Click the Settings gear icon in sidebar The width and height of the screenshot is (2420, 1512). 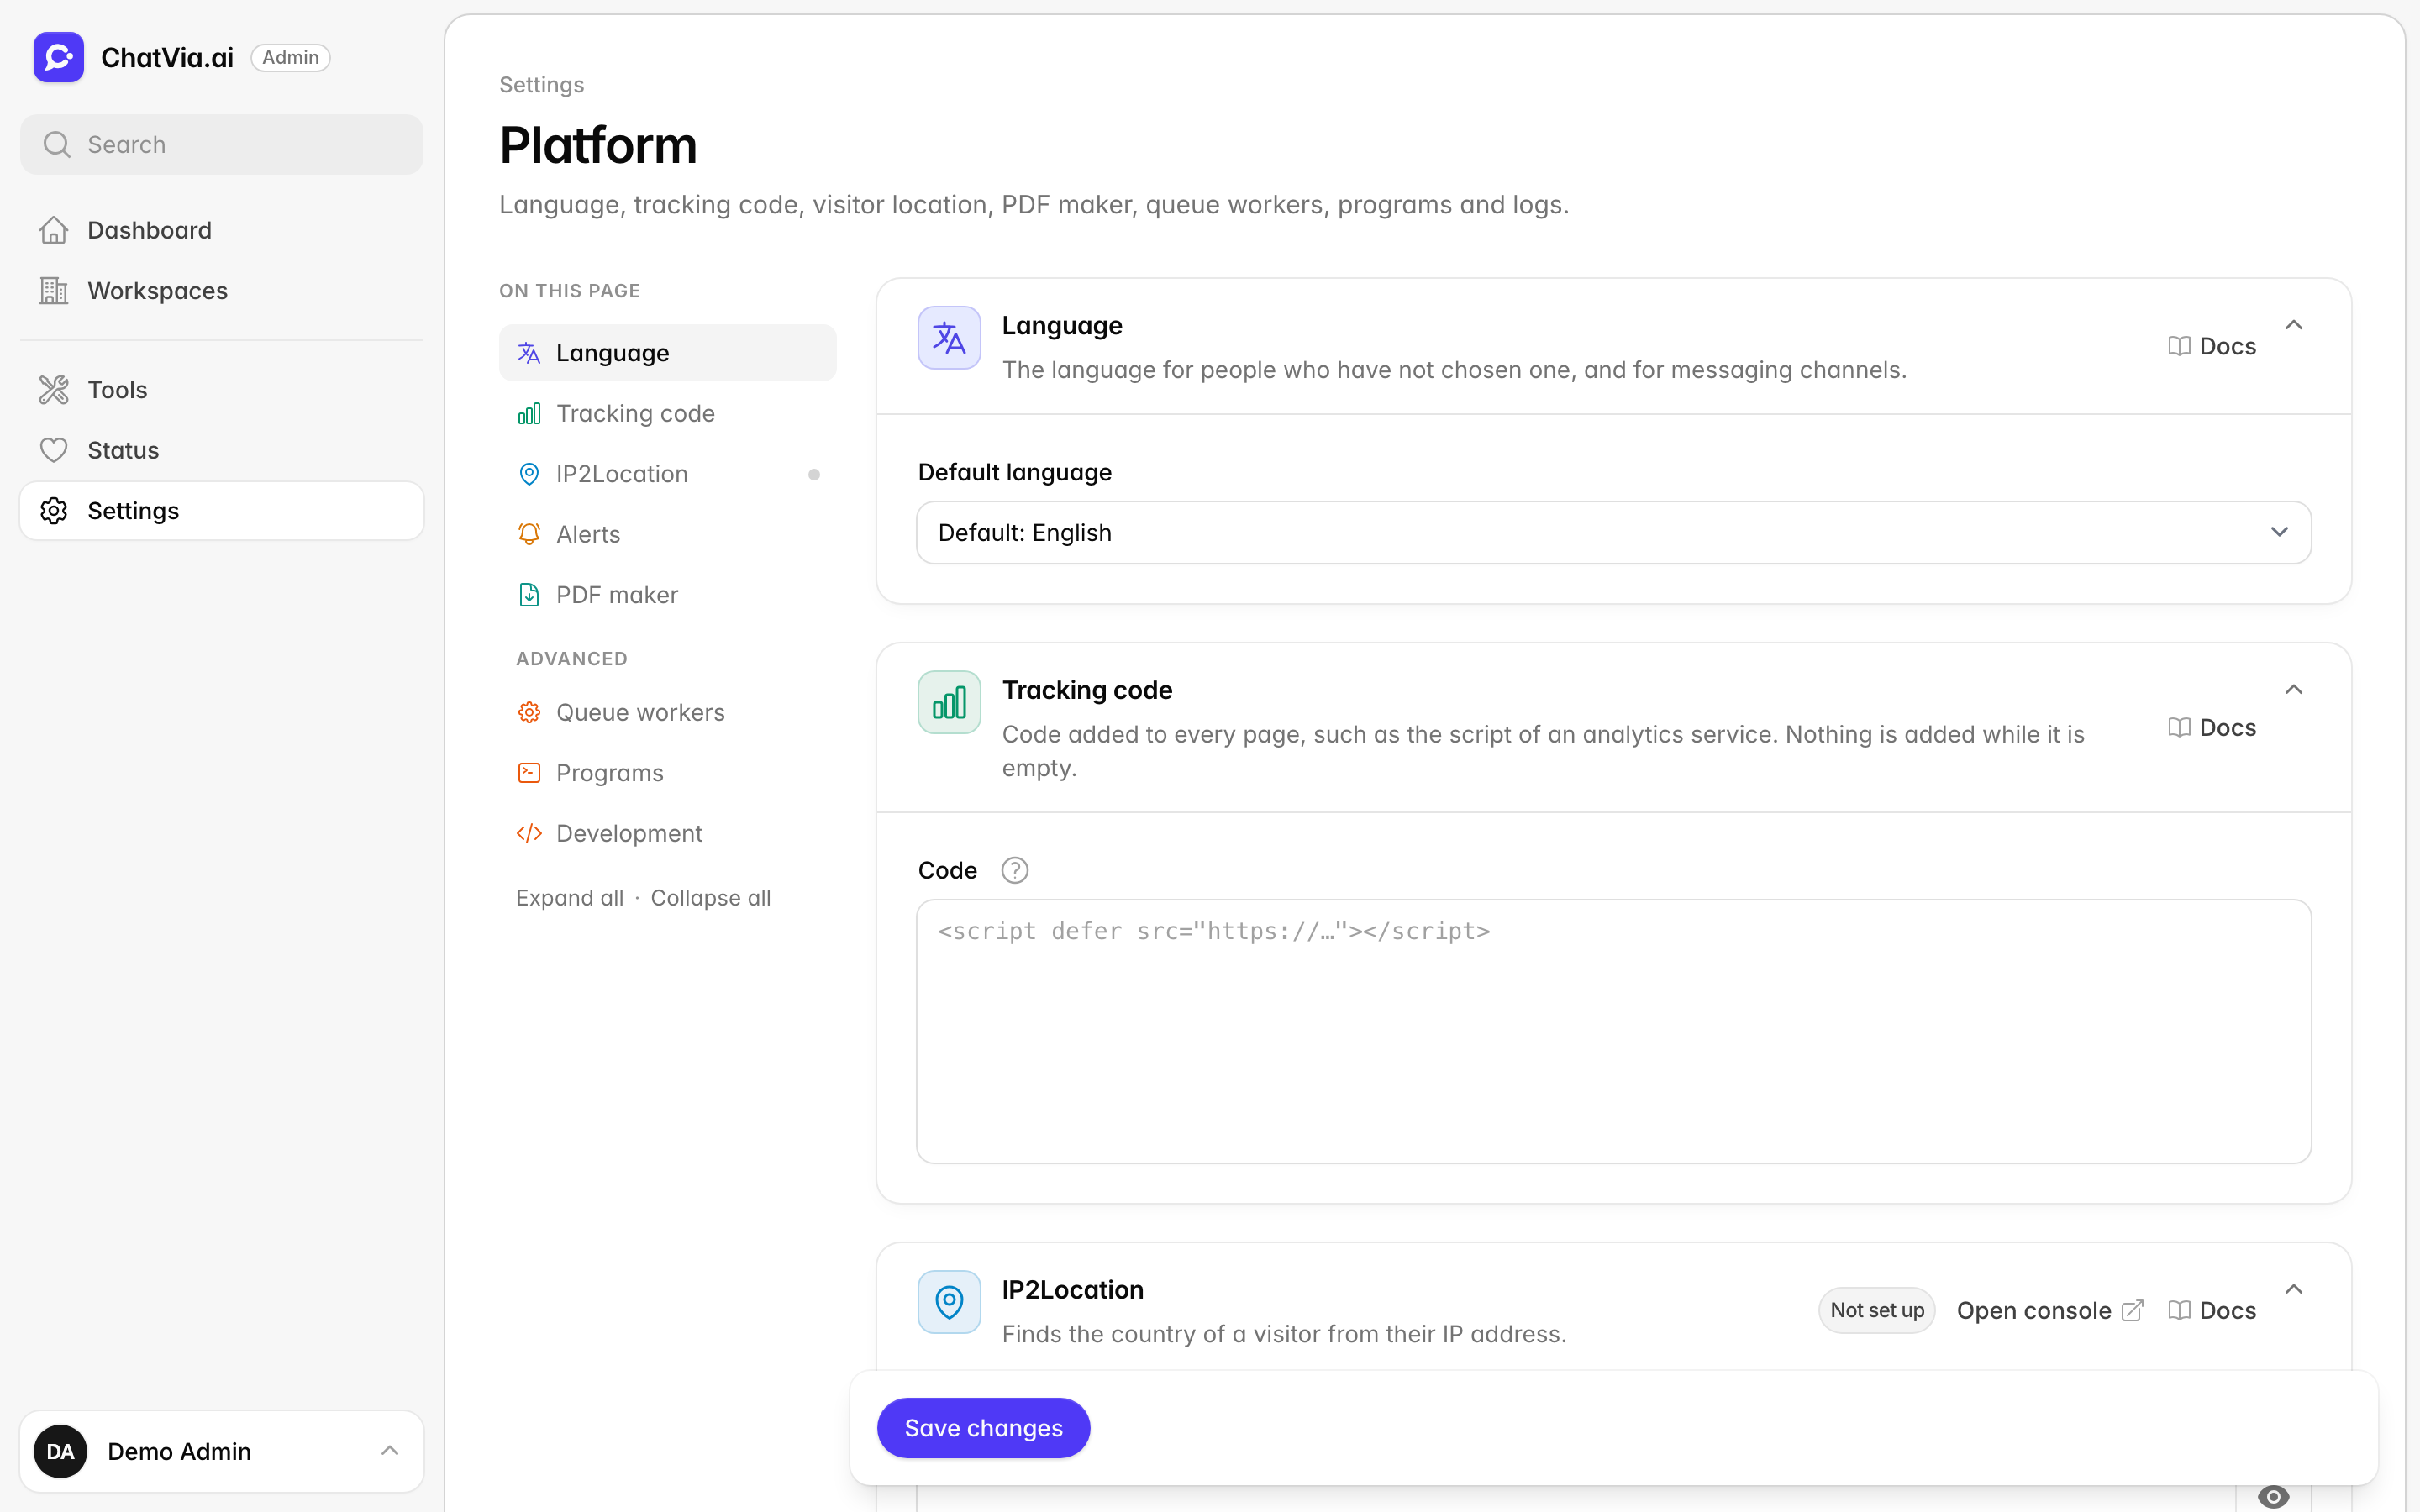click(x=54, y=511)
